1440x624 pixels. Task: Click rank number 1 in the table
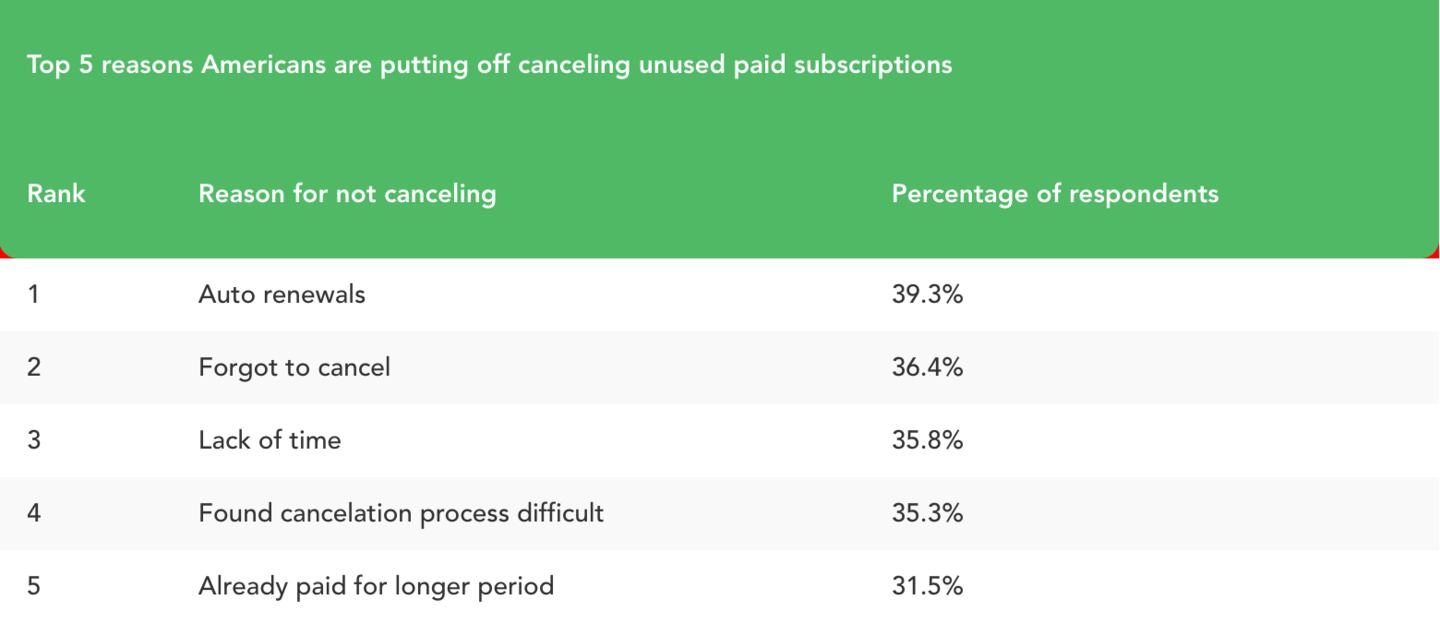[33, 295]
